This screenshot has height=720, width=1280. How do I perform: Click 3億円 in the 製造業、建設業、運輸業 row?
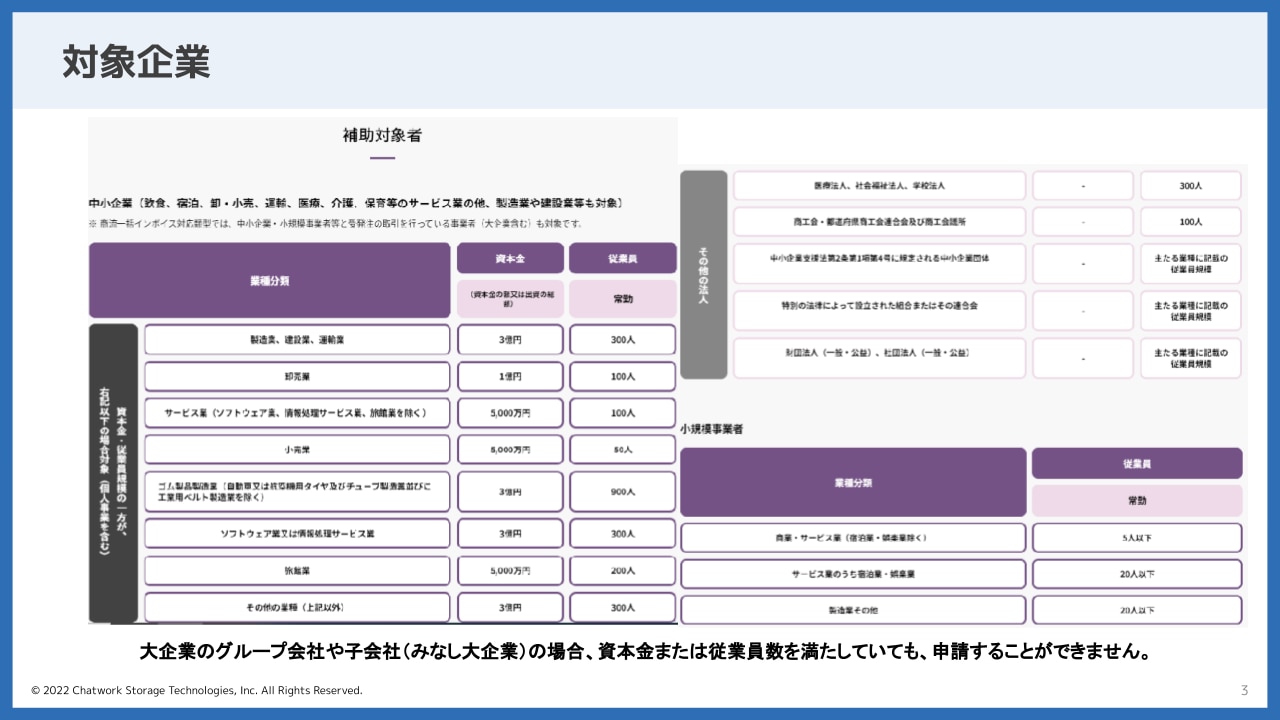tap(511, 340)
